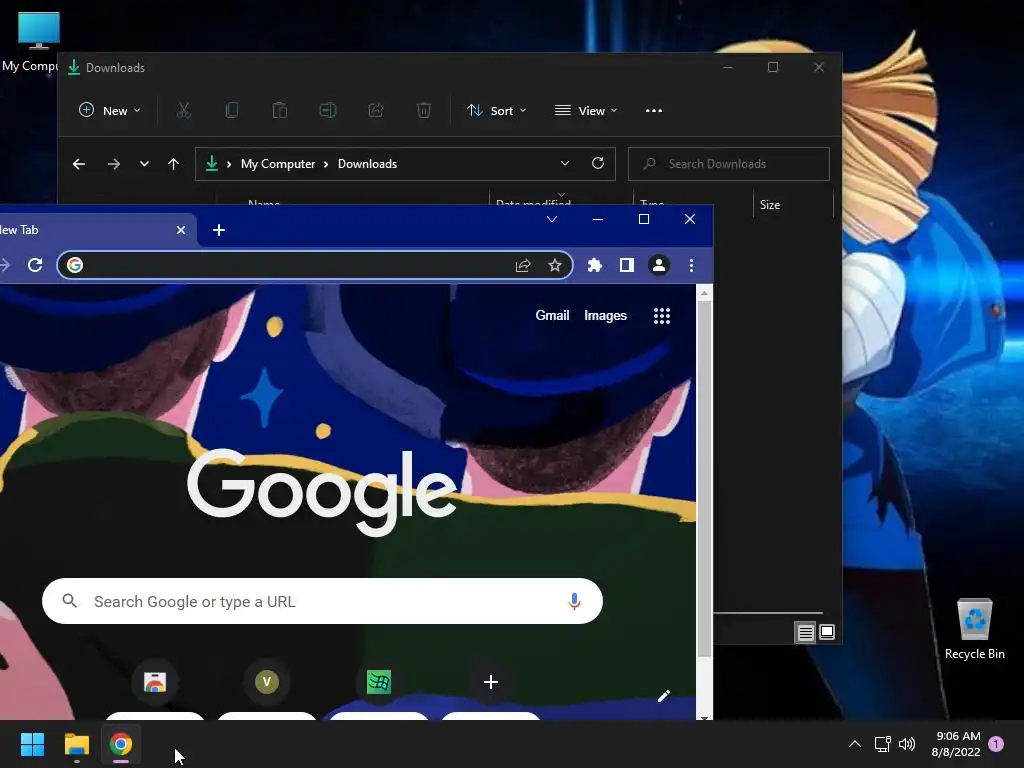Click Downloads in breadcrumb path
The image size is (1024, 768).
click(367, 164)
